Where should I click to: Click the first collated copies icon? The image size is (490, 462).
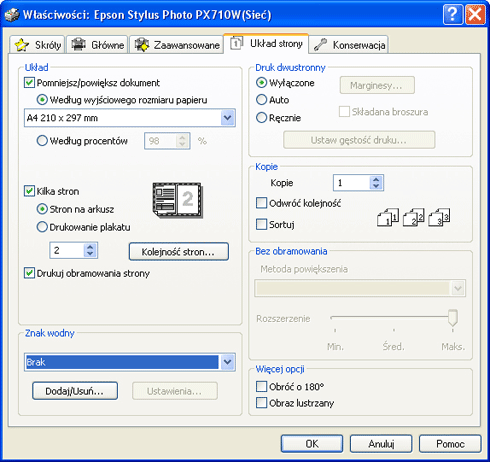[x=388, y=218]
